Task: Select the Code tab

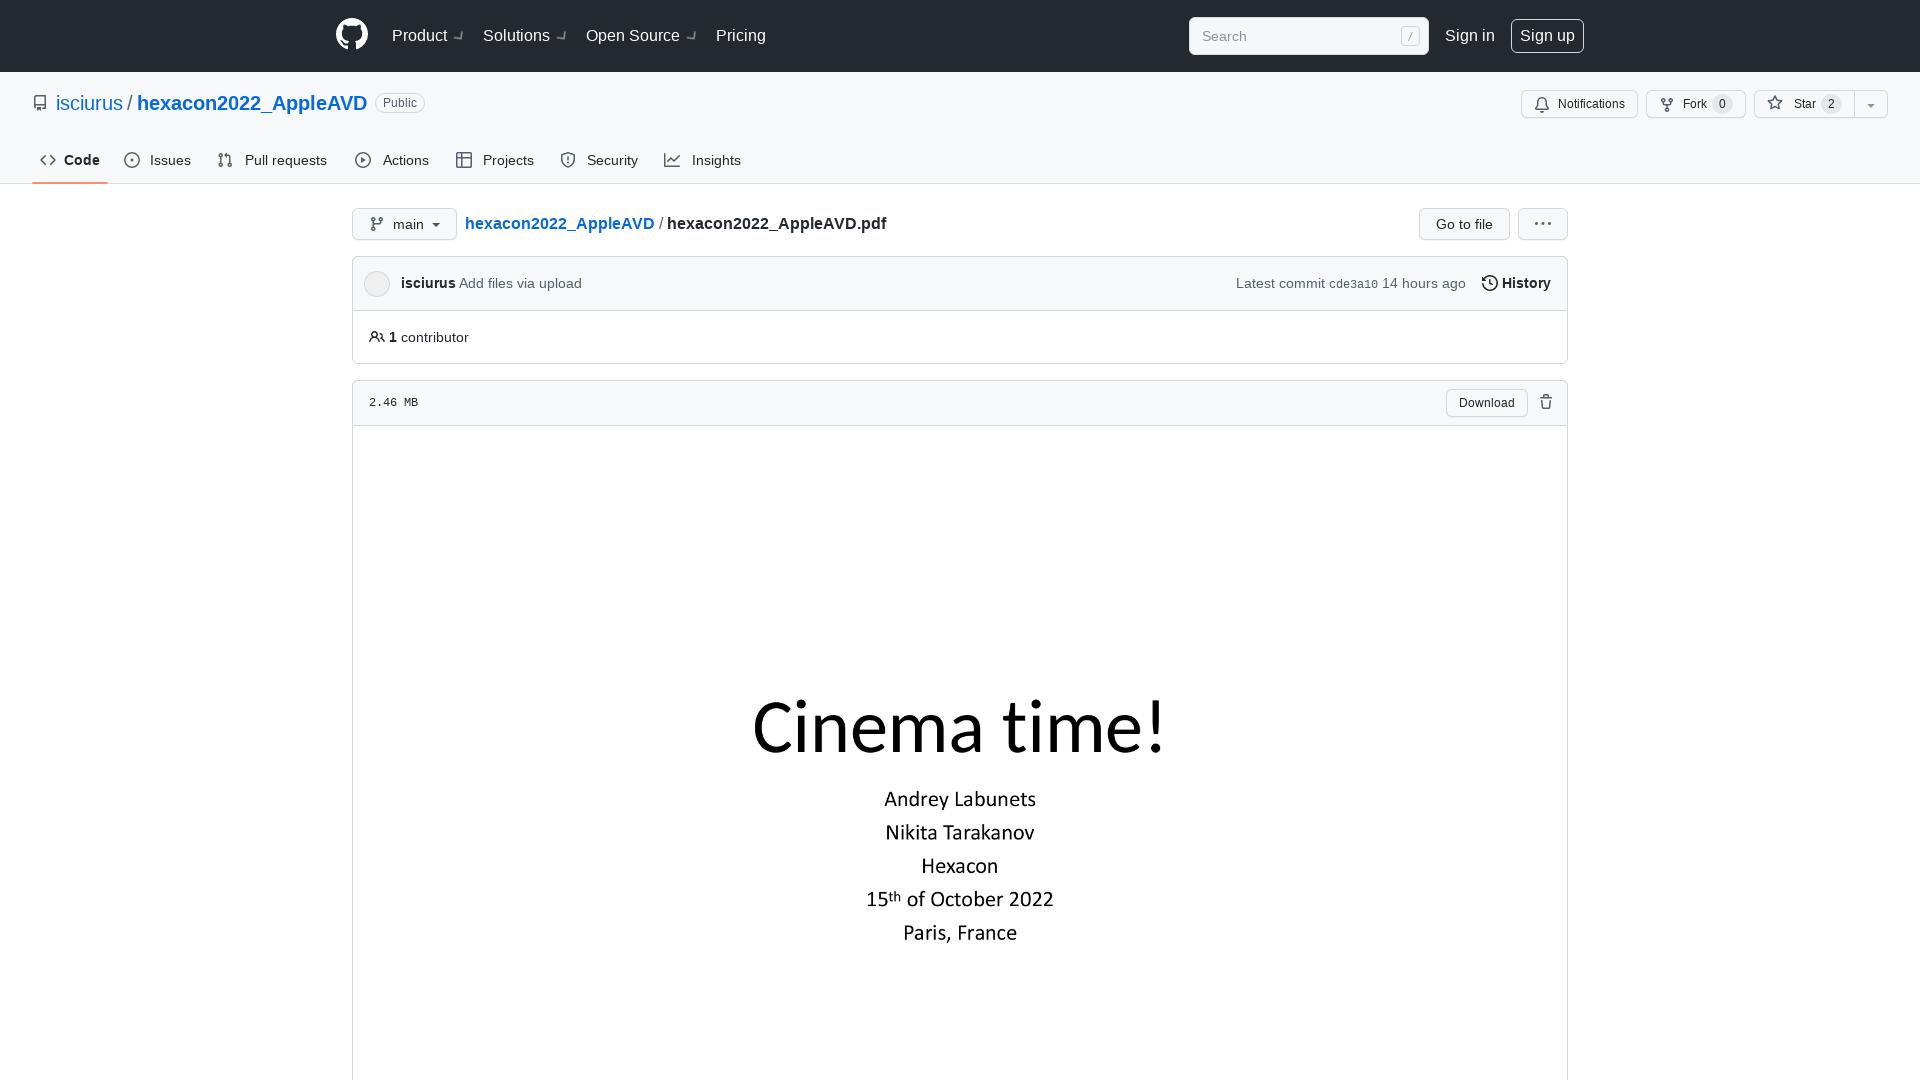Action: (x=69, y=160)
